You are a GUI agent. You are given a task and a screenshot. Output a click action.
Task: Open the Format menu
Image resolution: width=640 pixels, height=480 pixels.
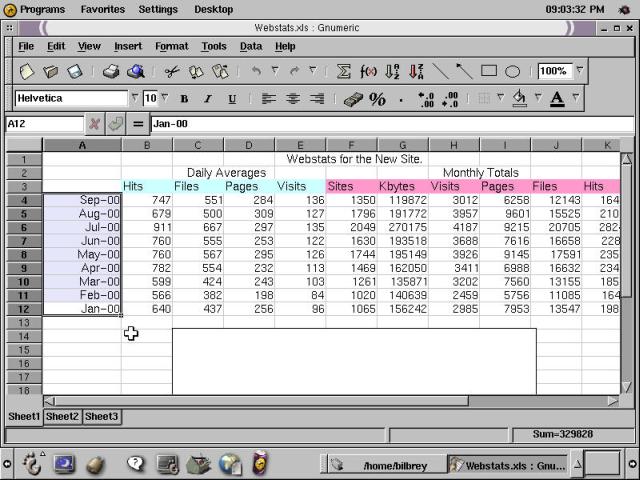(x=171, y=46)
